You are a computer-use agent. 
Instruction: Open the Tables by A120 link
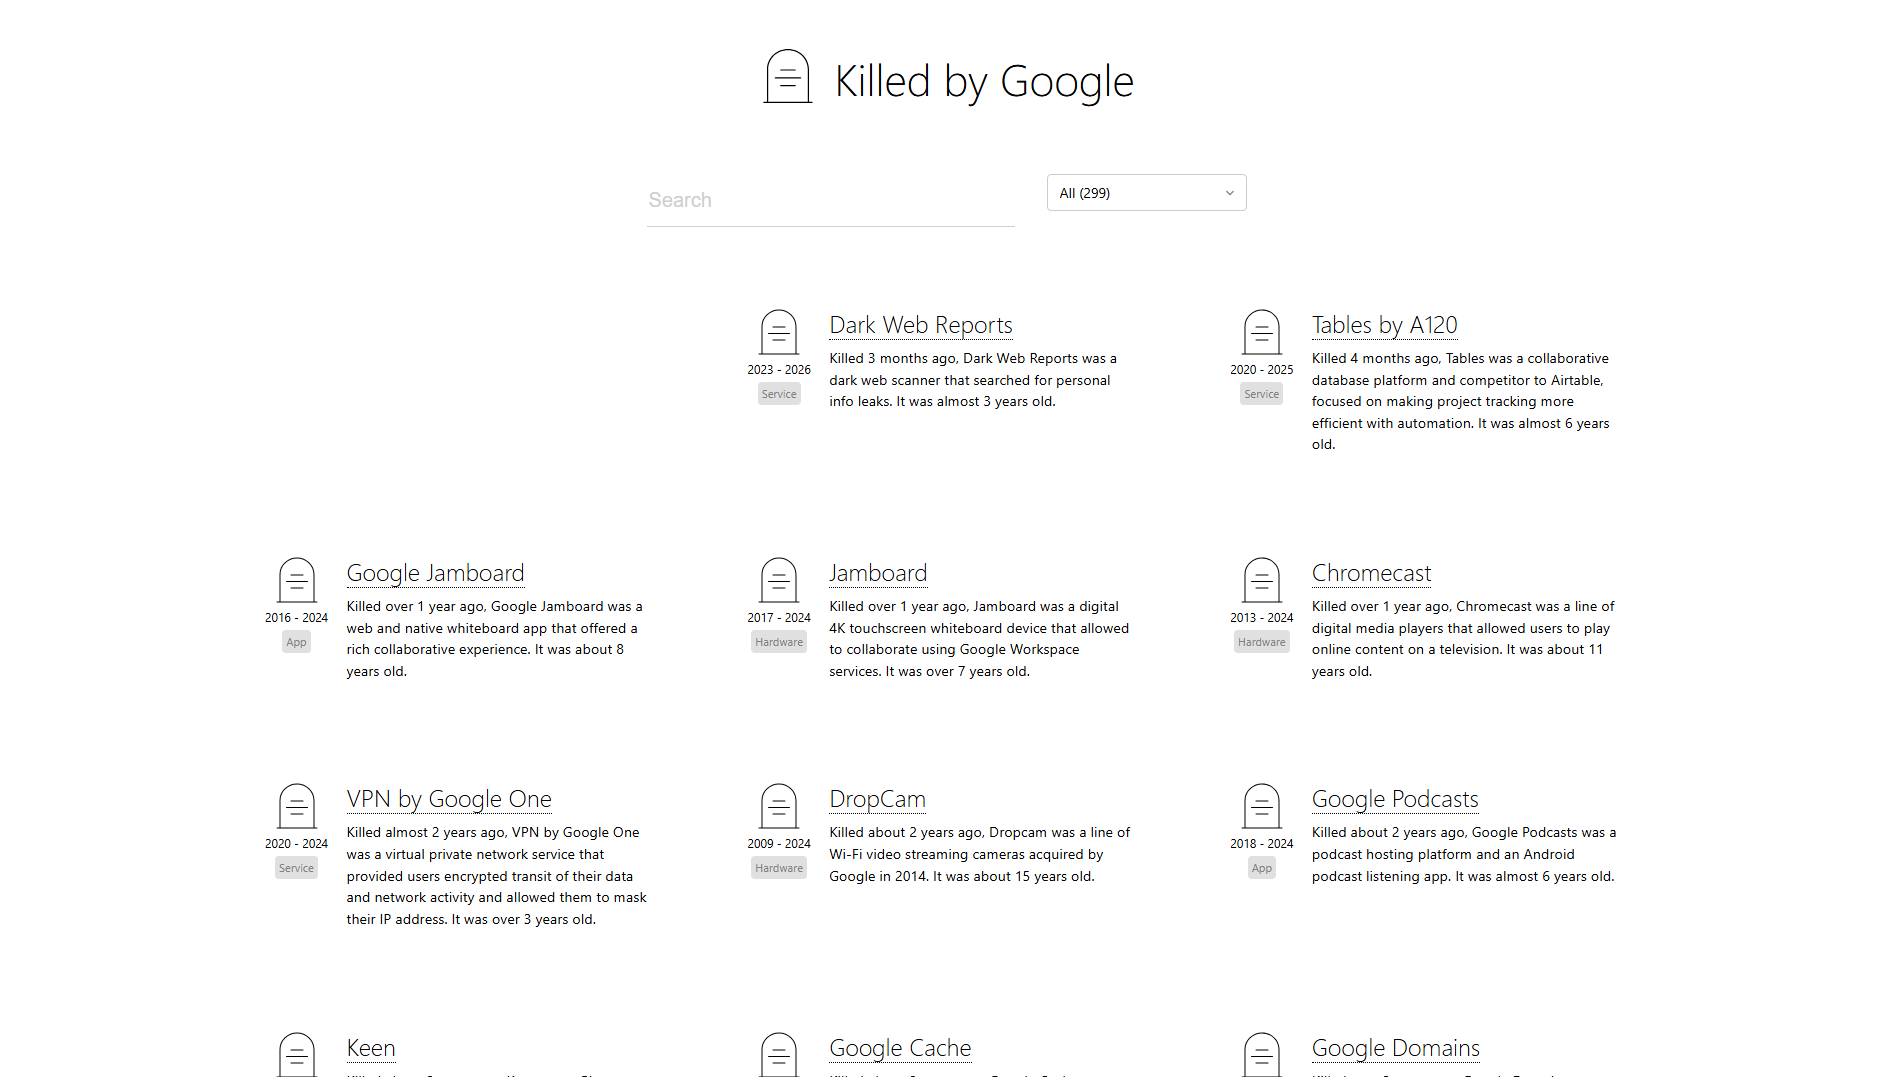pos(1384,325)
